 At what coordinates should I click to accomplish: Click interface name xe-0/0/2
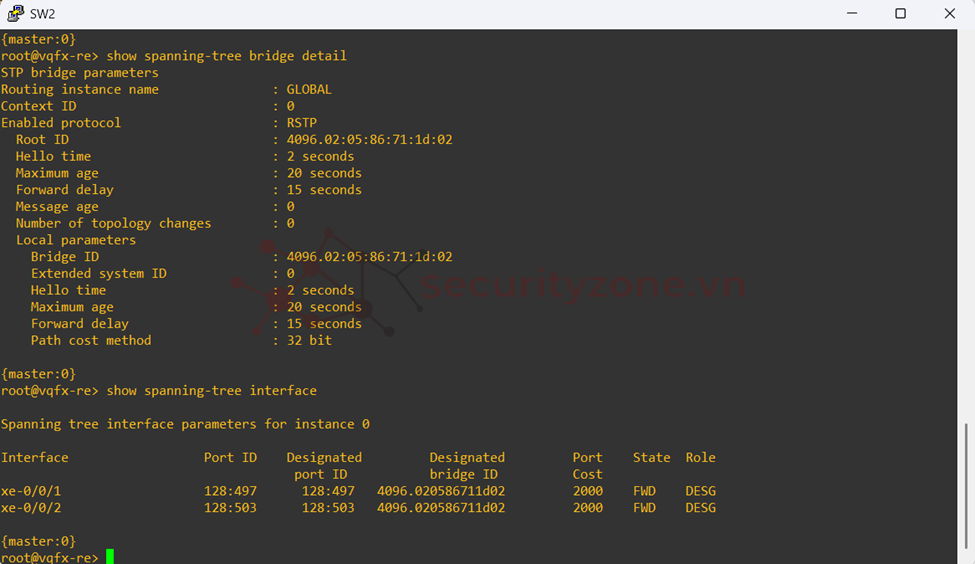click(x=31, y=508)
